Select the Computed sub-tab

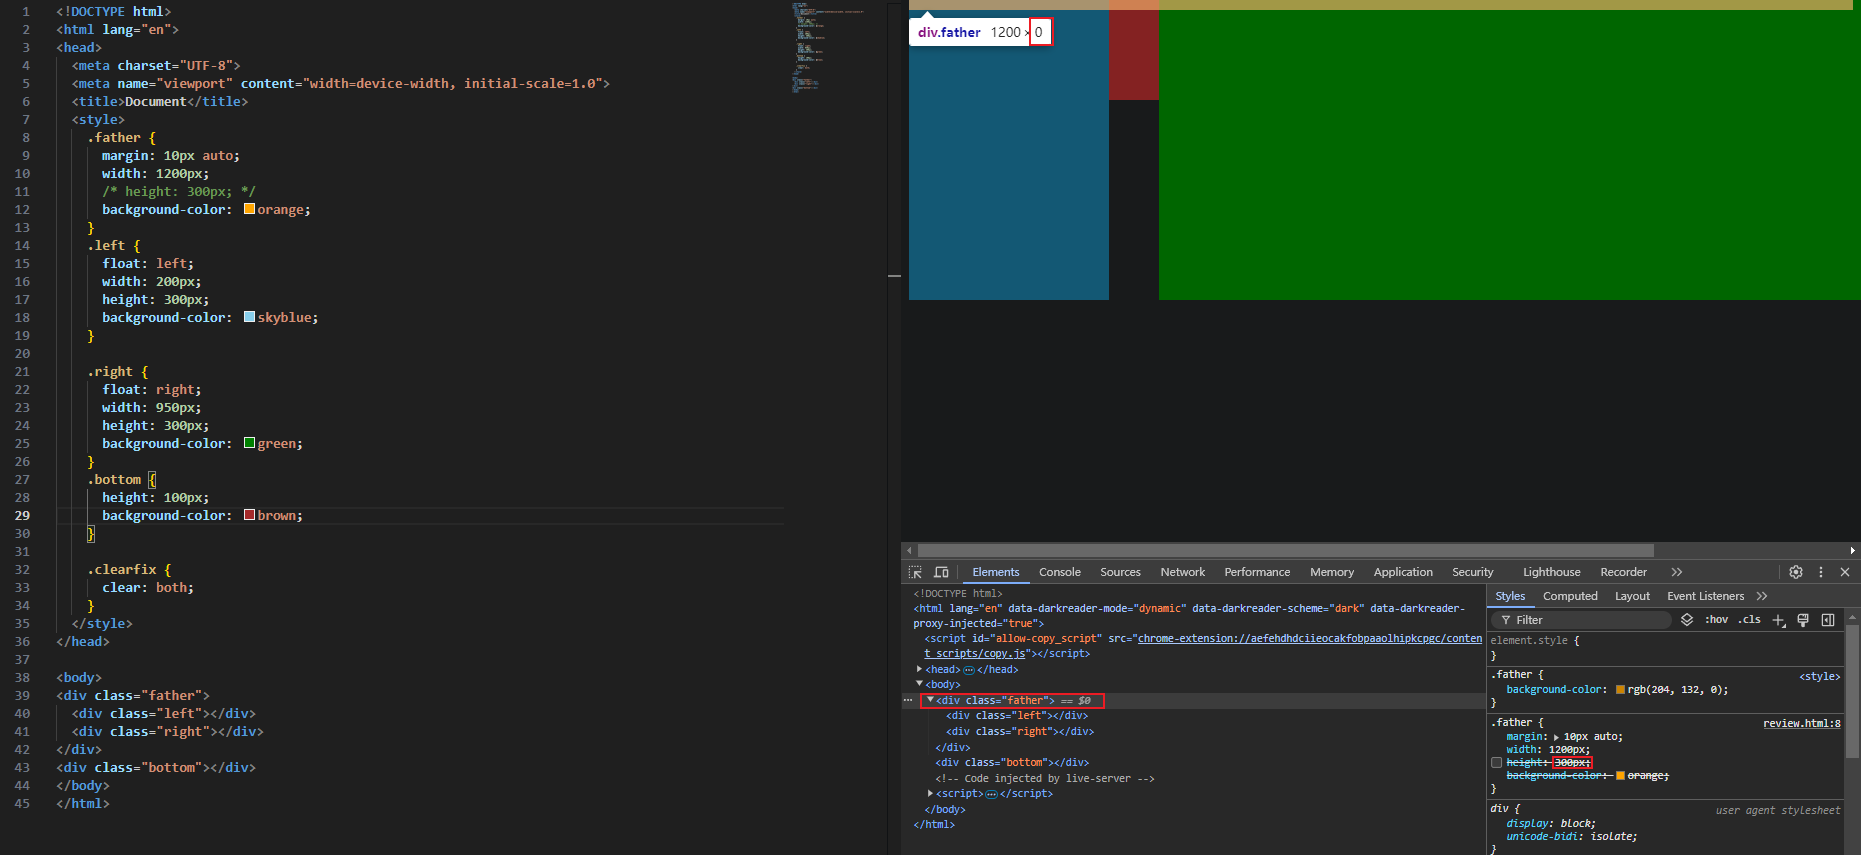coord(1570,596)
